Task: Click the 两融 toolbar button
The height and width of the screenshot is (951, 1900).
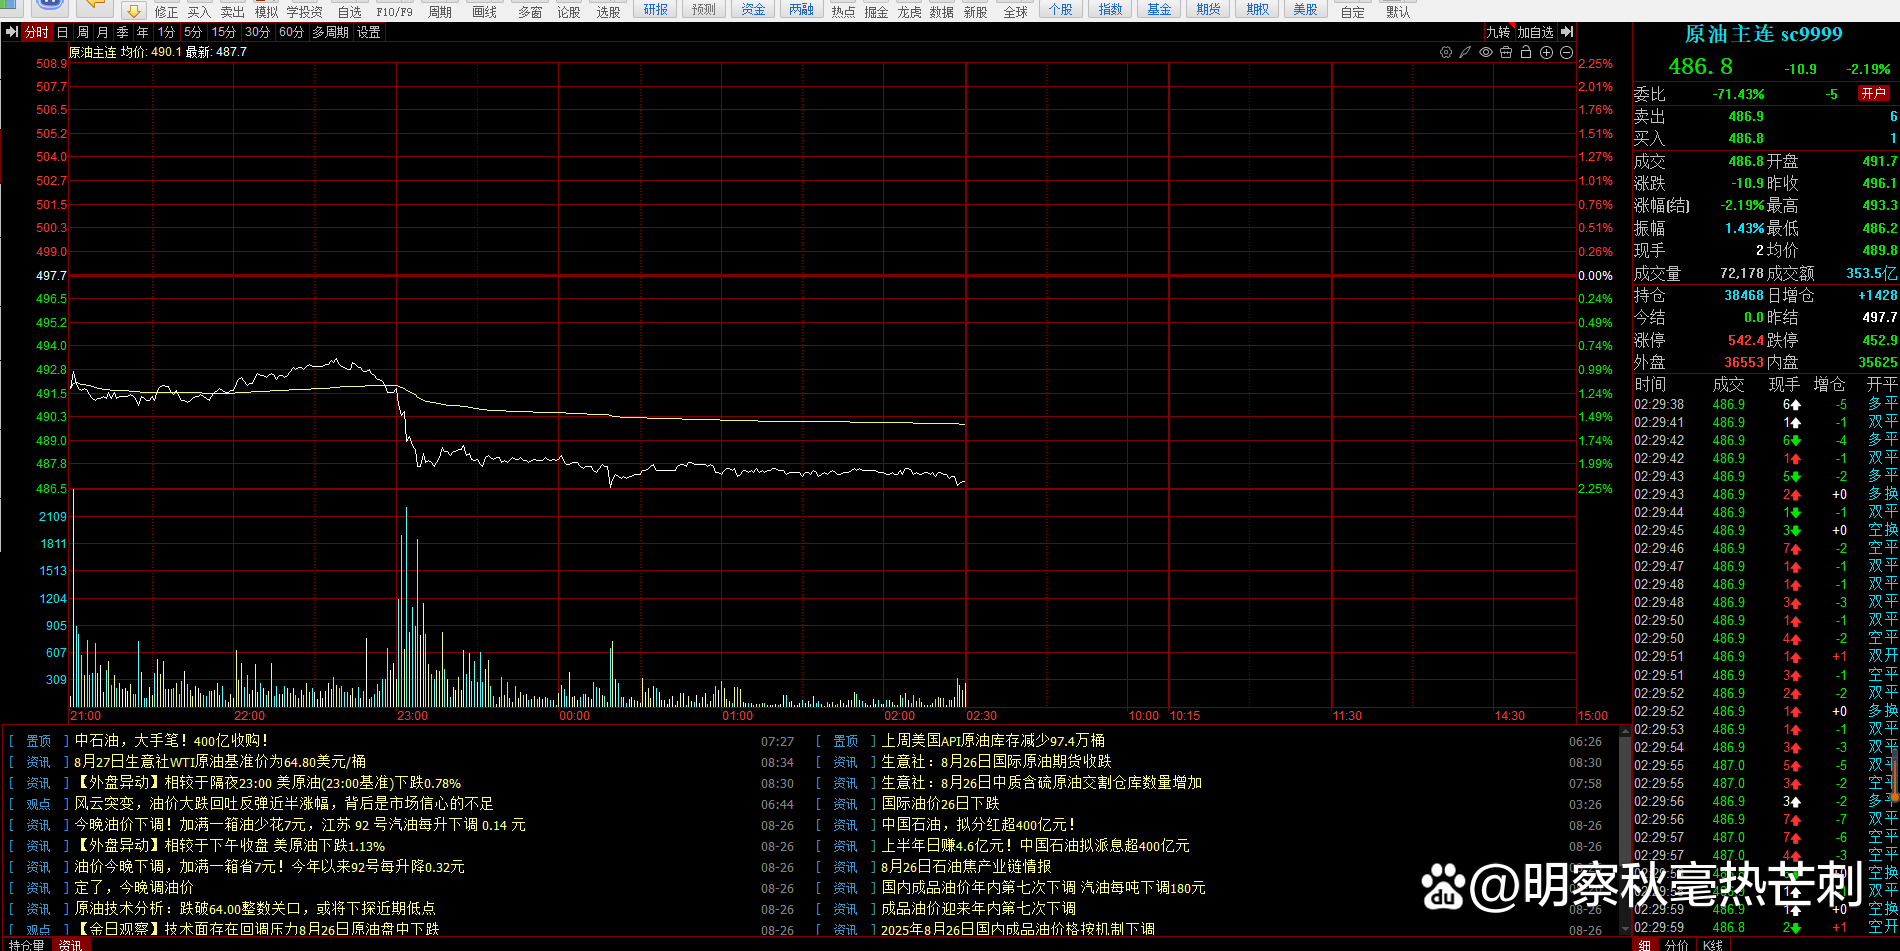Action: click(x=801, y=9)
